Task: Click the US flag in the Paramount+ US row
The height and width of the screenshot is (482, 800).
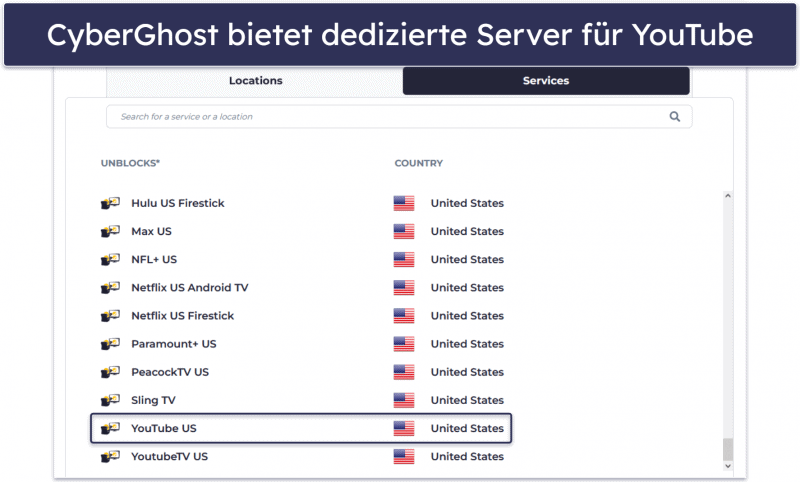Action: coord(404,343)
